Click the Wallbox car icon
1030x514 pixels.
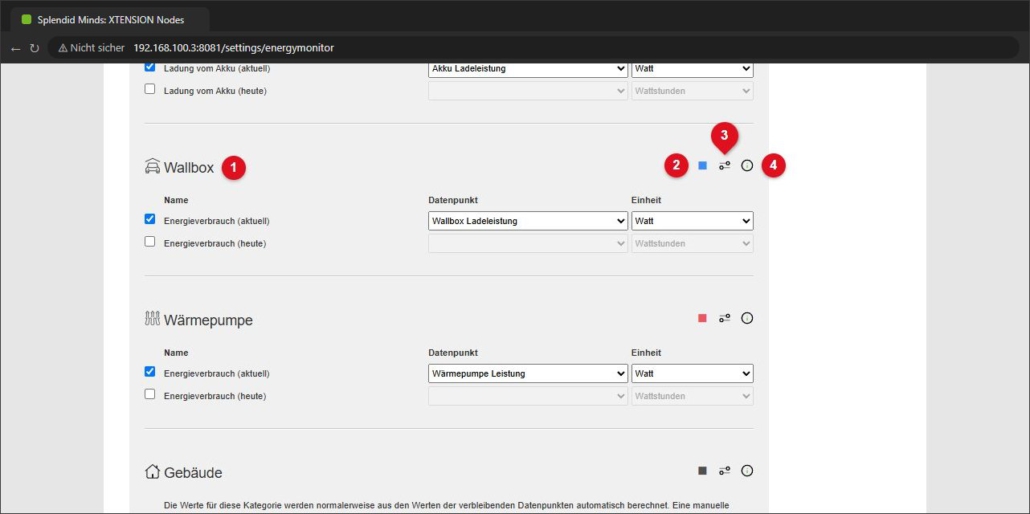point(152,166)
